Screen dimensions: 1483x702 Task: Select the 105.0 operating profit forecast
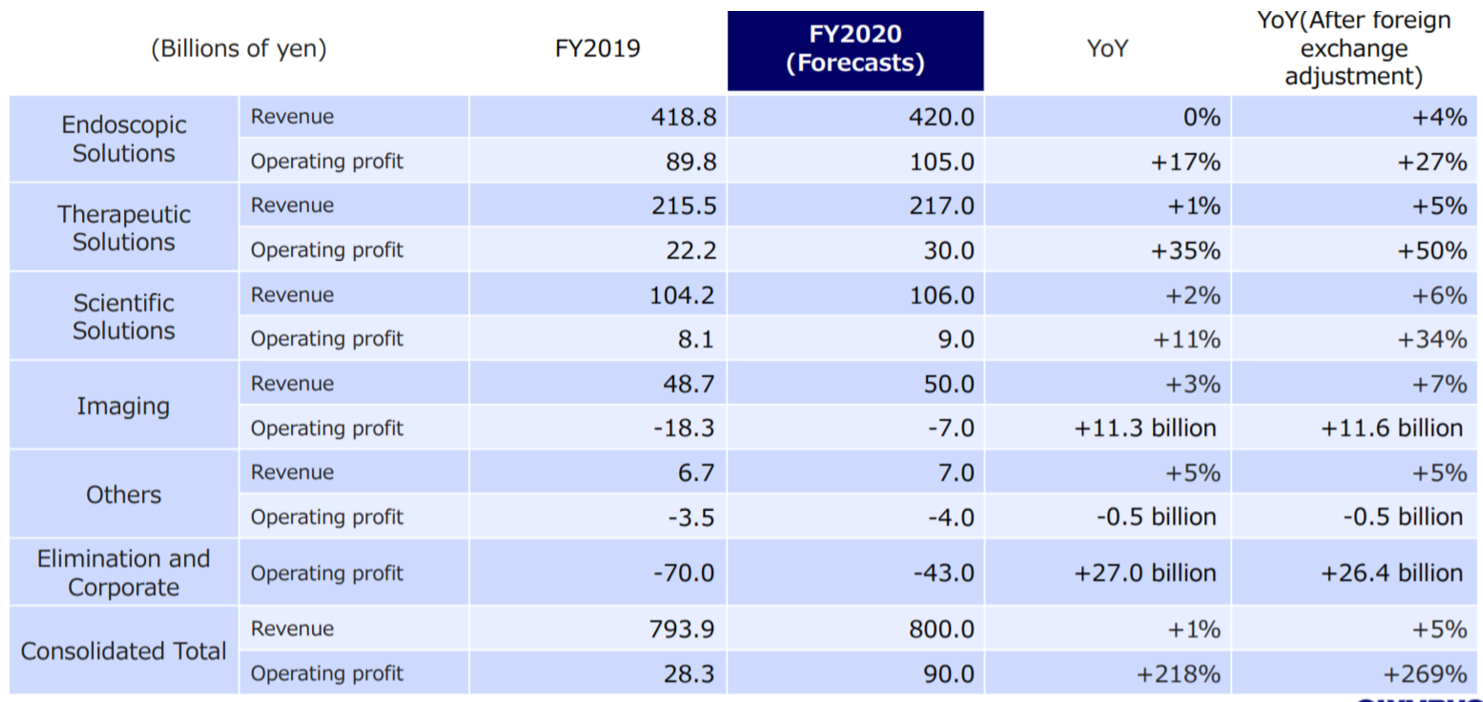[856, 161]
